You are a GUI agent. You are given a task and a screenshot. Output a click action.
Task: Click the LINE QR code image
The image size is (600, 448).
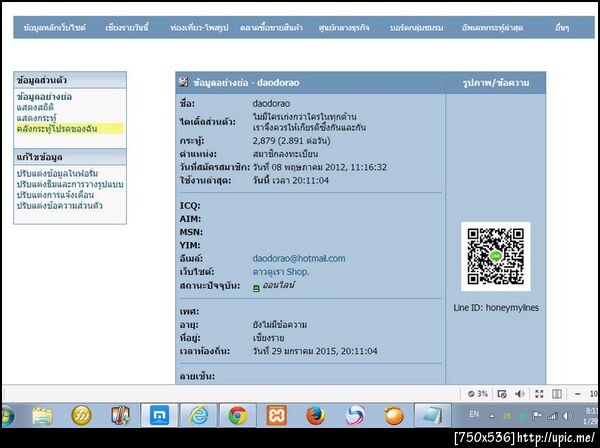pyautogui.click(x=496, y=256)
